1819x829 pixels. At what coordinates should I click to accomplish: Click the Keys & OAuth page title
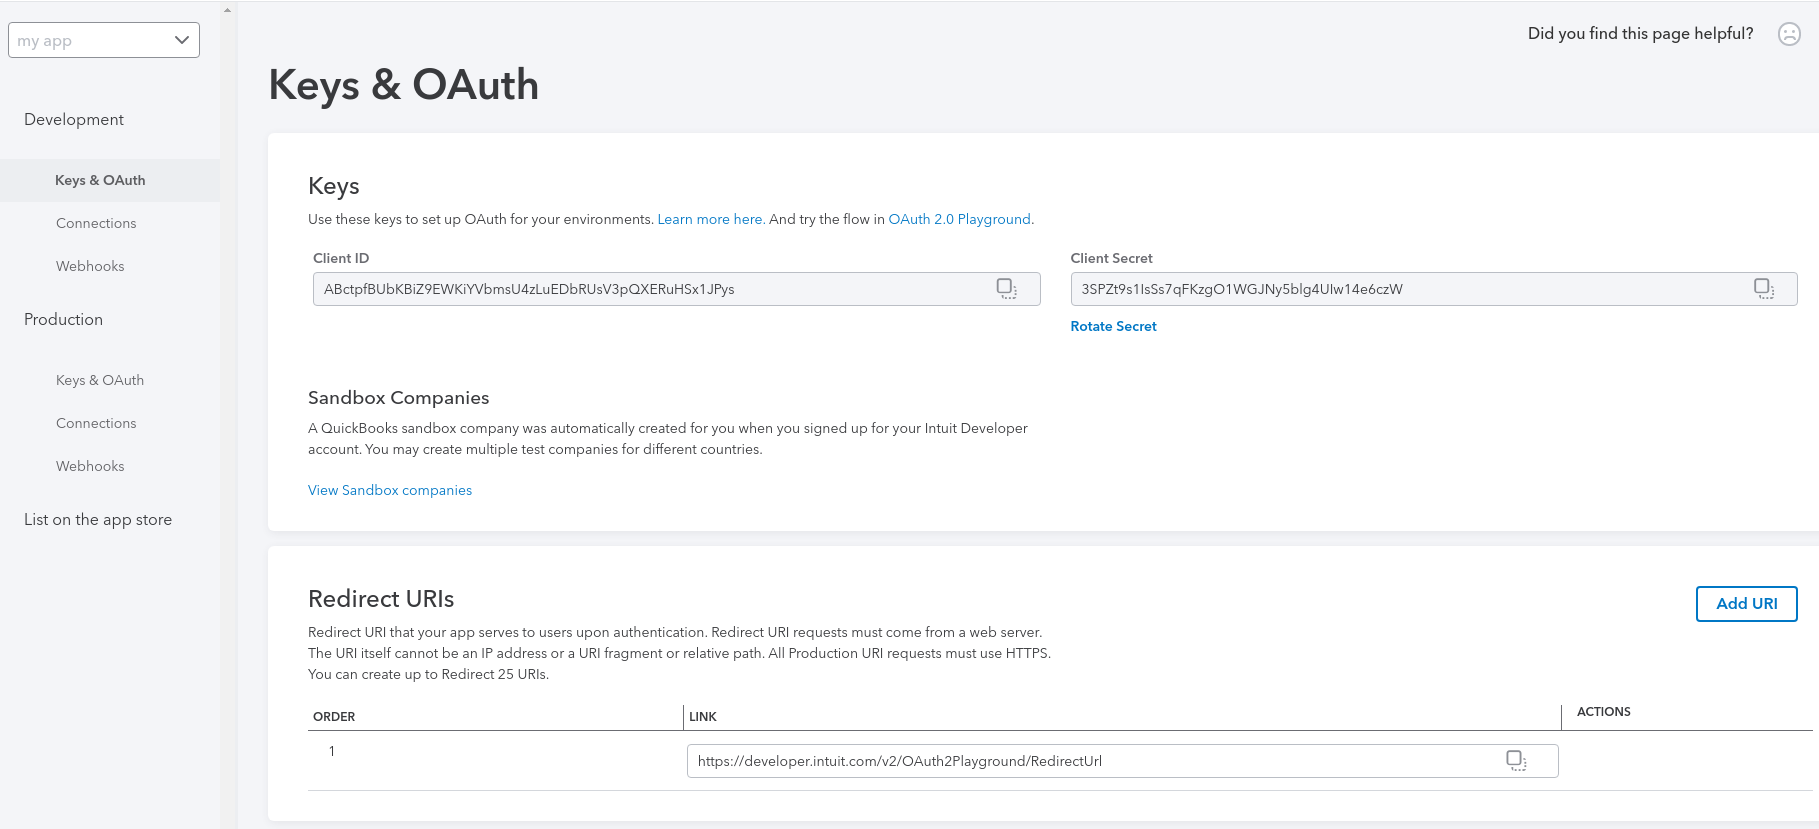pos(404,85)
